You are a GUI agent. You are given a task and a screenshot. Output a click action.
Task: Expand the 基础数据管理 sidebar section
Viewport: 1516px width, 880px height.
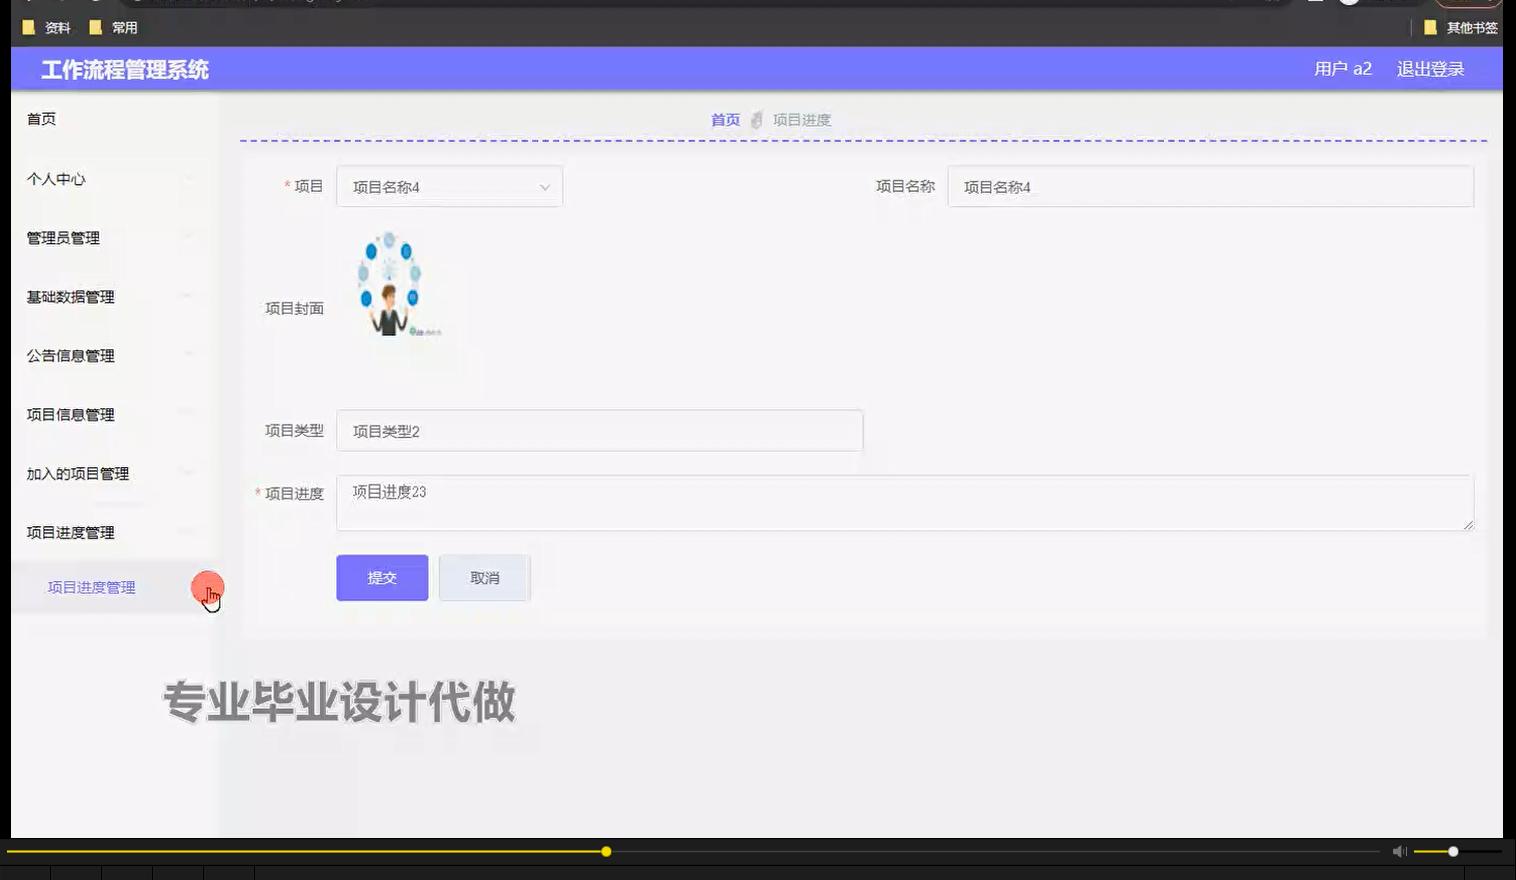69,297
